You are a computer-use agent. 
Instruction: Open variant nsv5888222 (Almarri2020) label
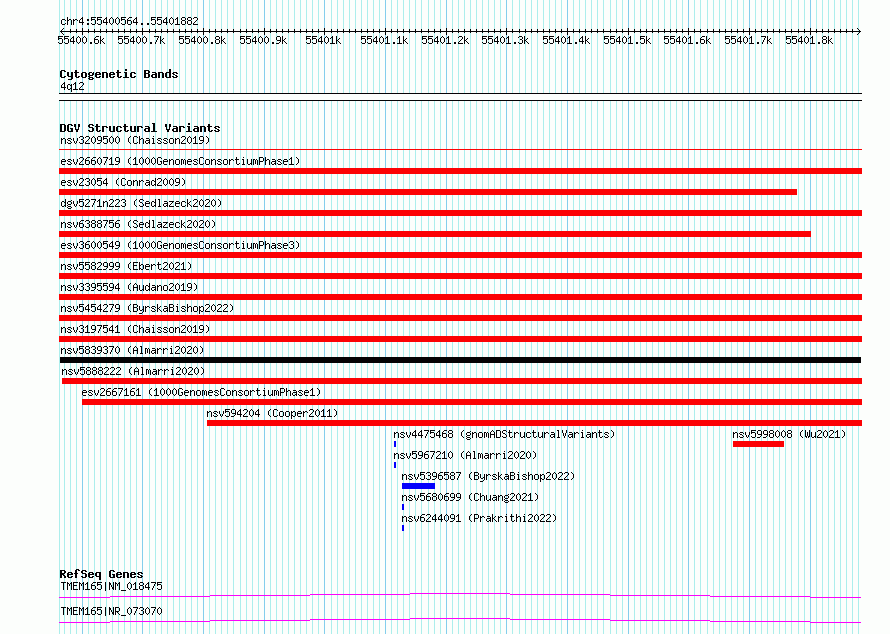133,371
